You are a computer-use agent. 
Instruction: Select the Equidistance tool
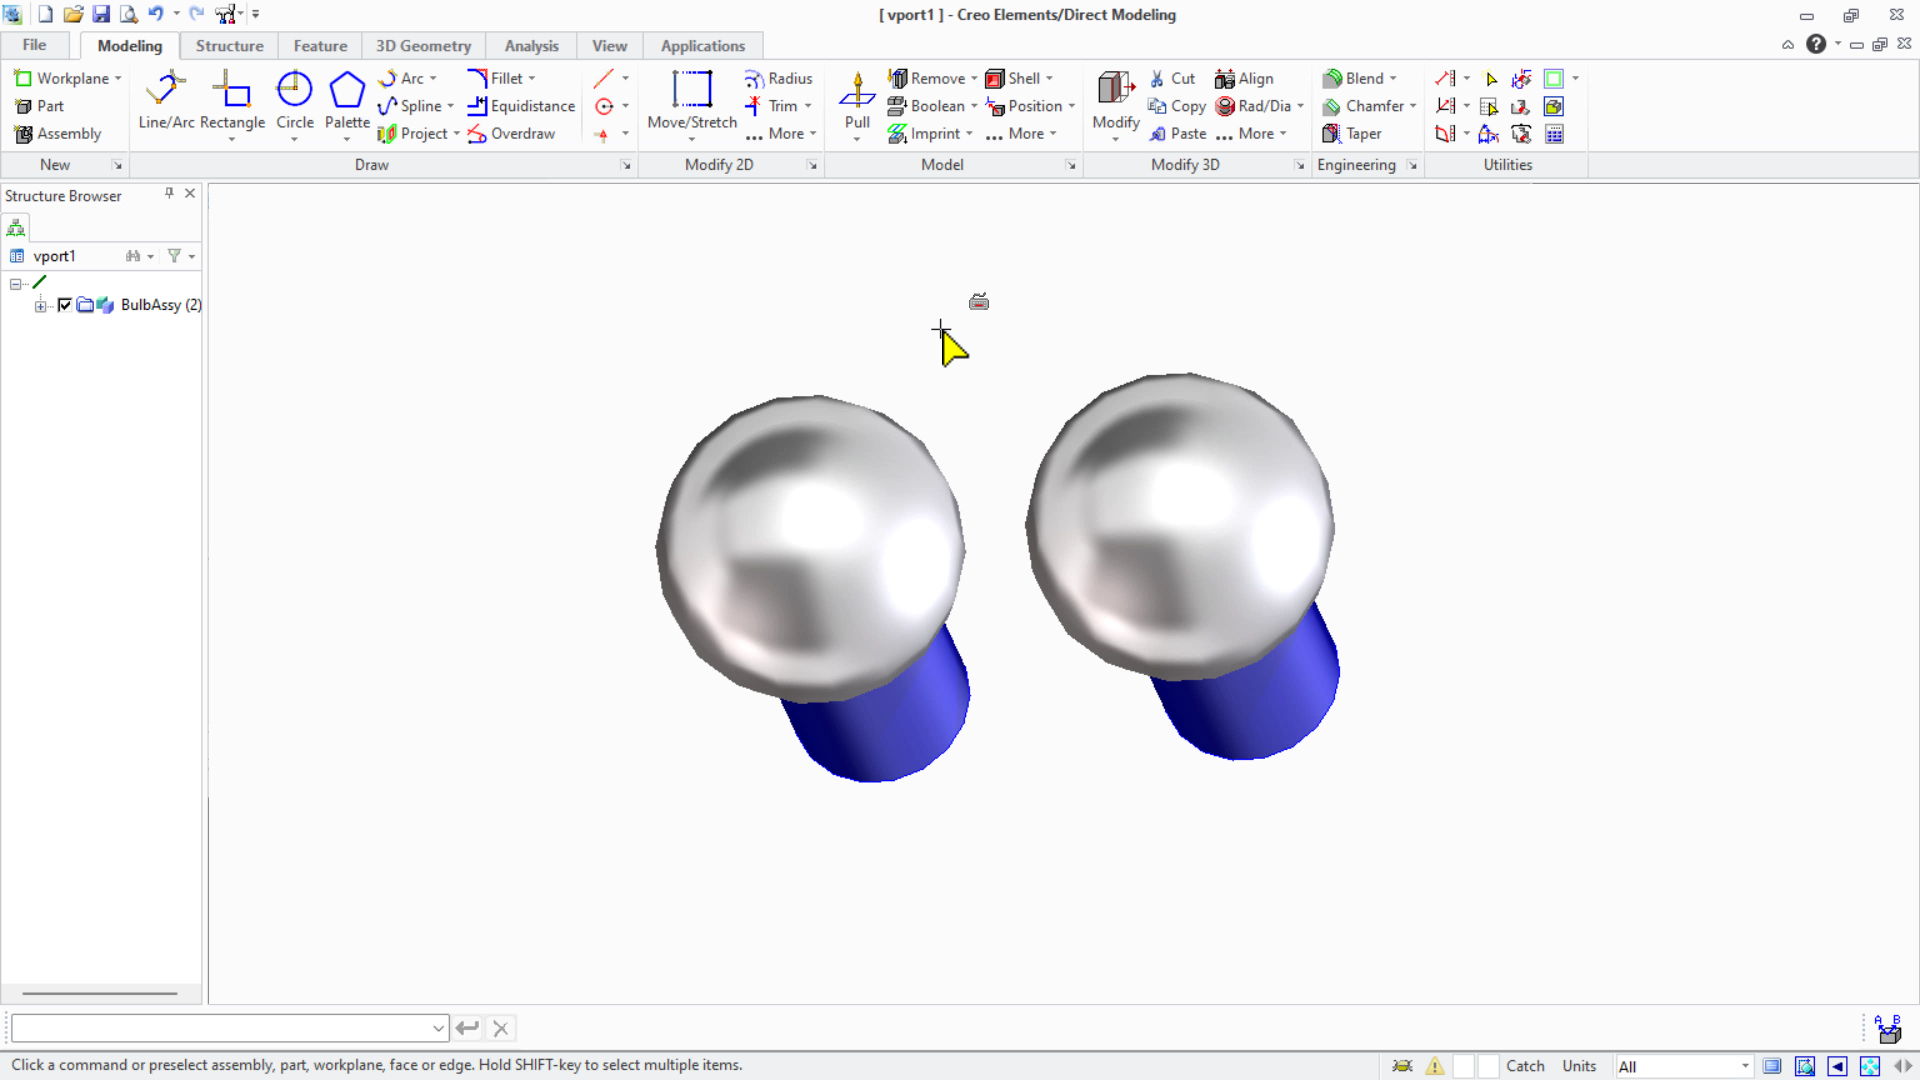521,106
